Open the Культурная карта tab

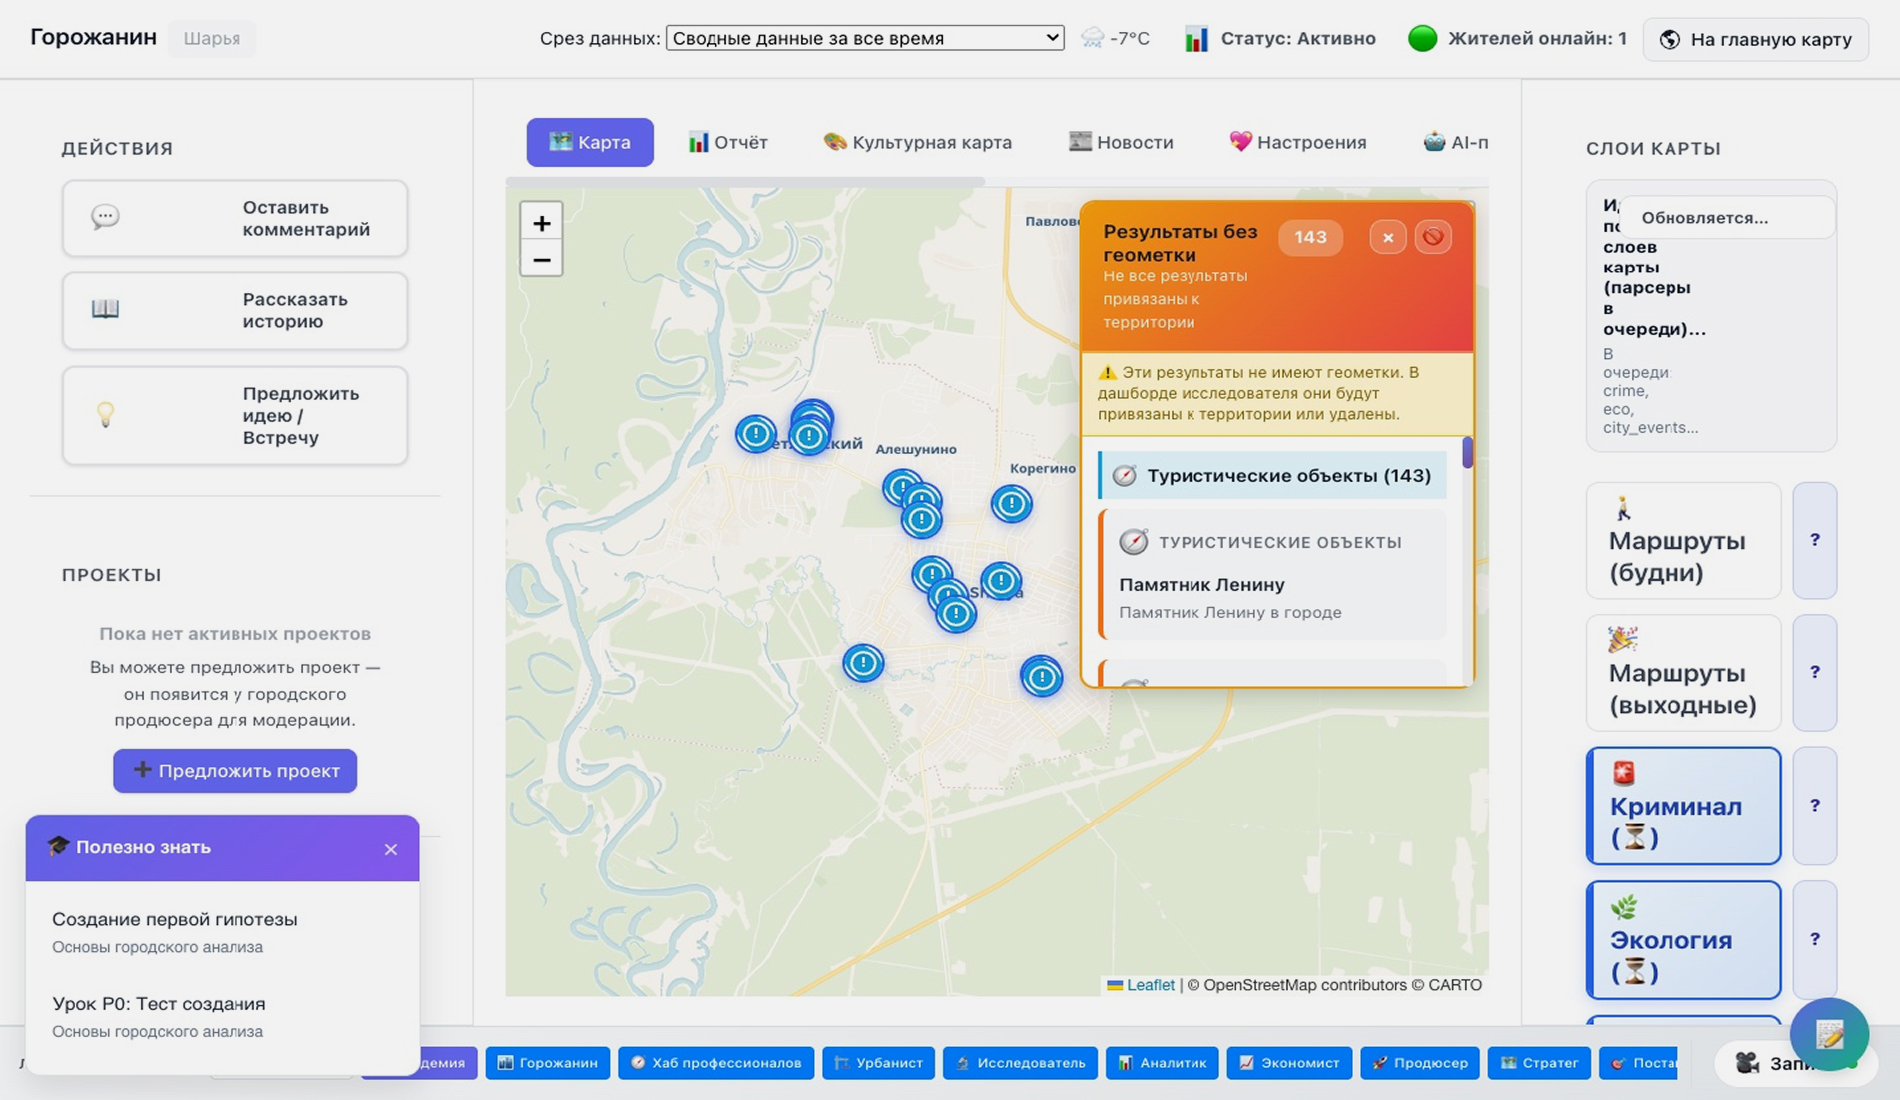pos(917,142)
